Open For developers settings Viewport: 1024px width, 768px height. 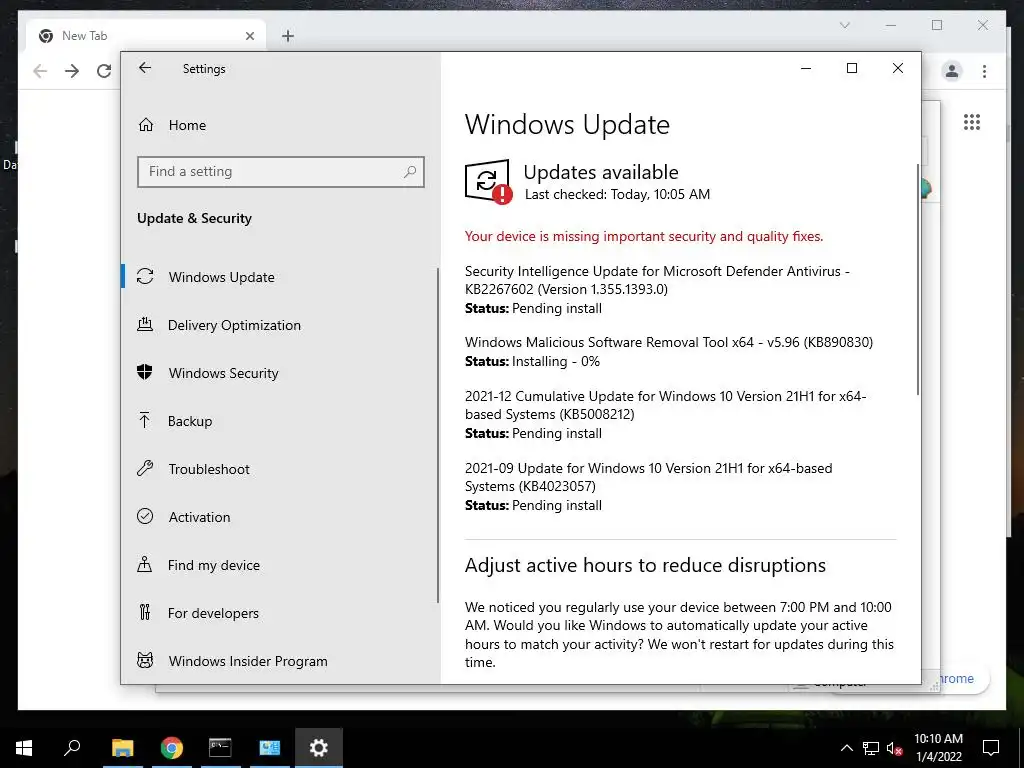pyautogui.click(x=213, y=613)
